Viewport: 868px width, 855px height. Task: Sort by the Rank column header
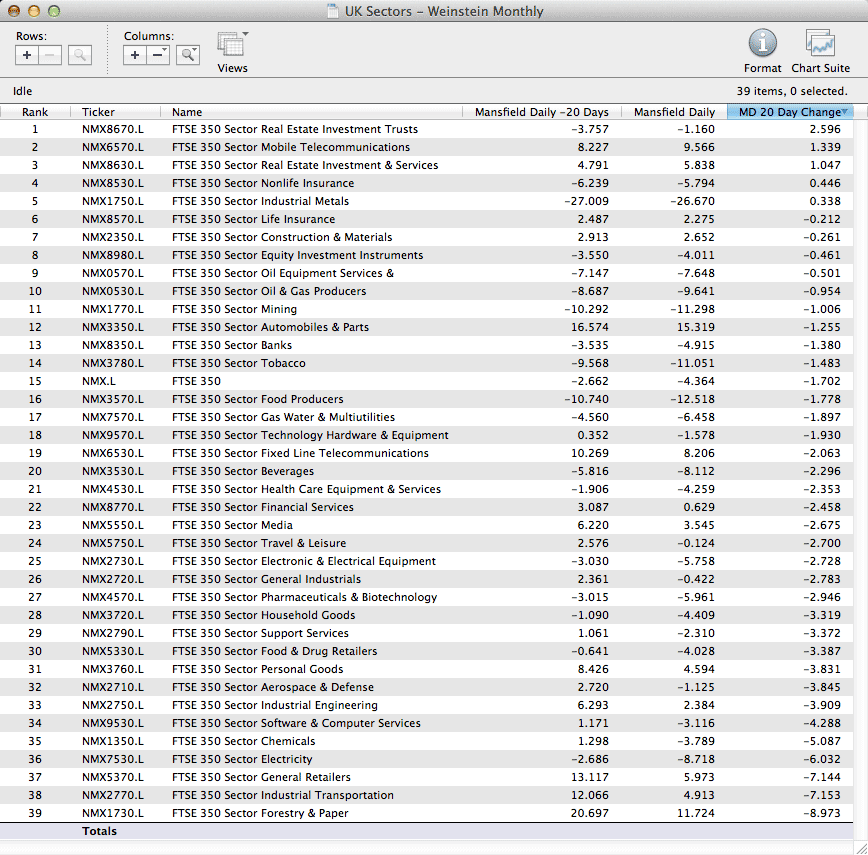[x=35, y=112]
